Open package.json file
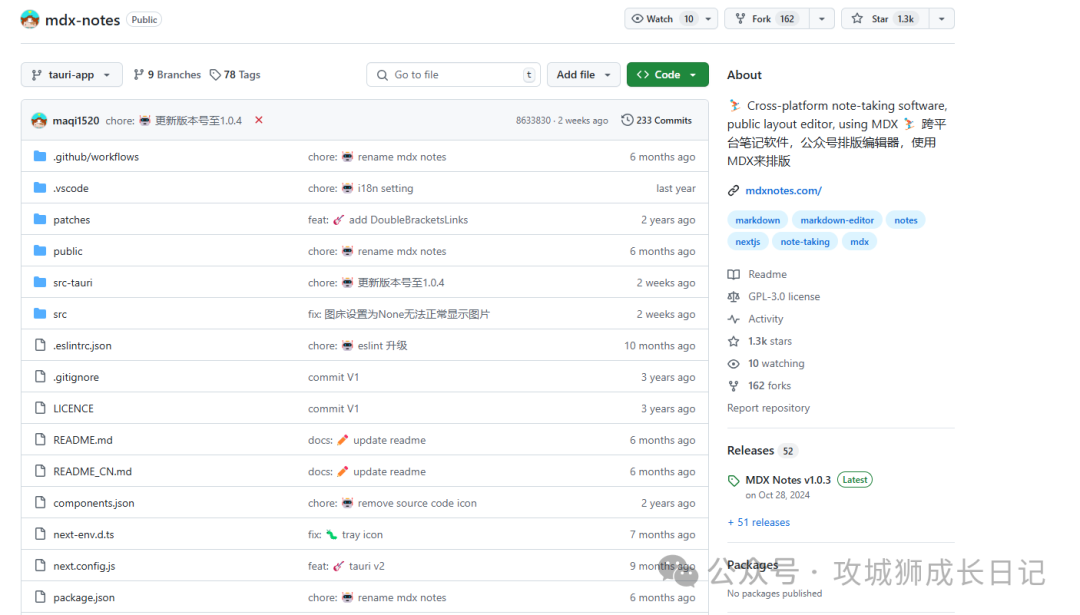 point(84,598)
